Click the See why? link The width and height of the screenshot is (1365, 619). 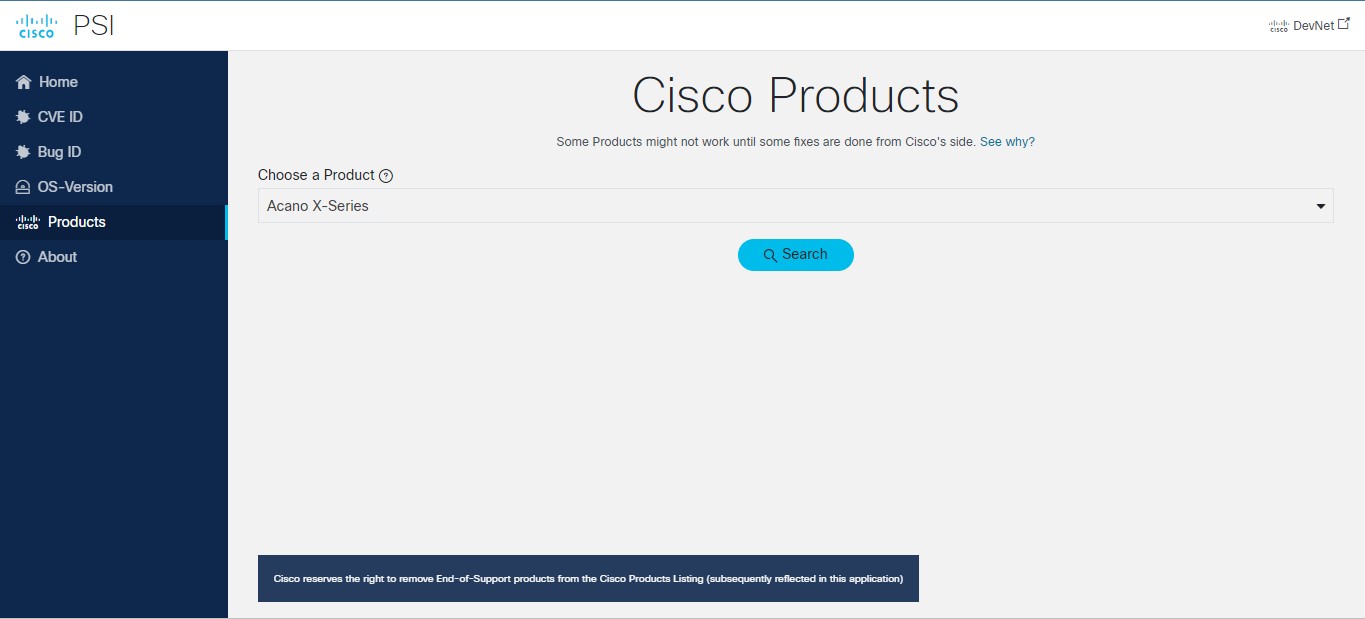1007,142
